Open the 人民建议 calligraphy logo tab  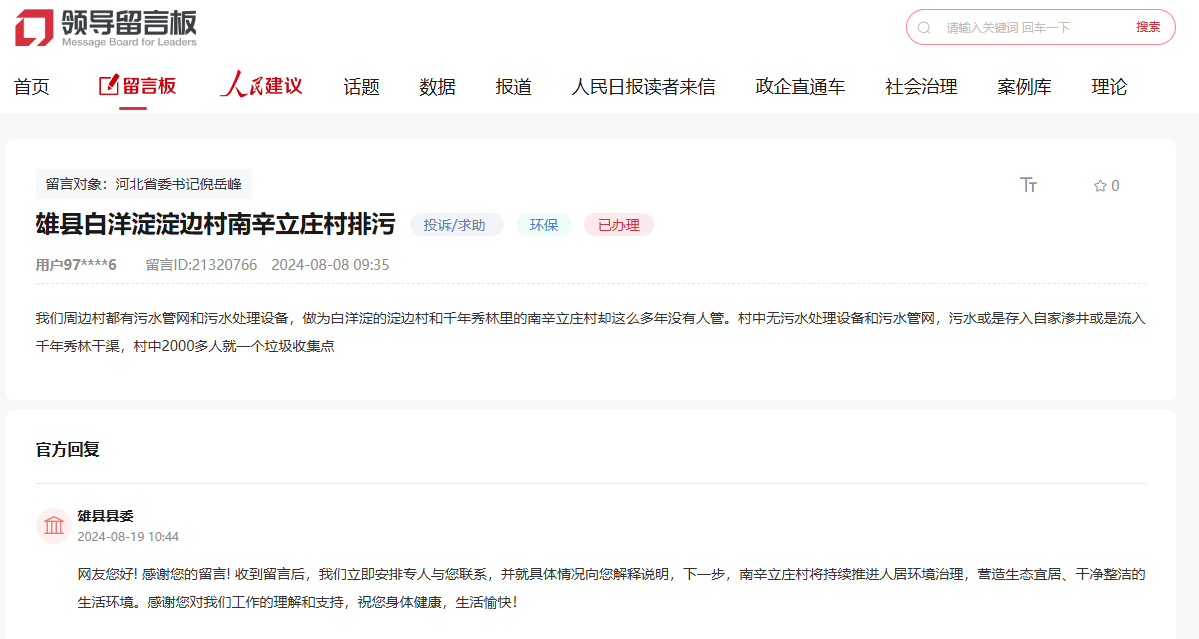point(261,86)
